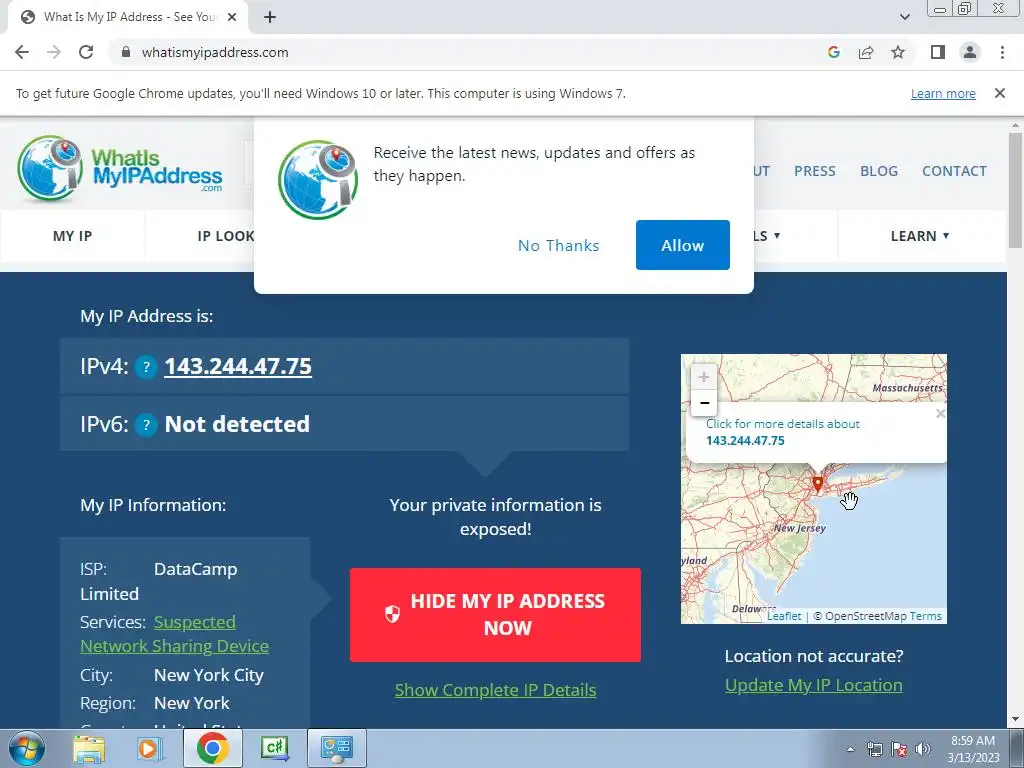1024x768 pixels.
Task: Click the IPv4 question mark help icon
Action: (146, 368)
